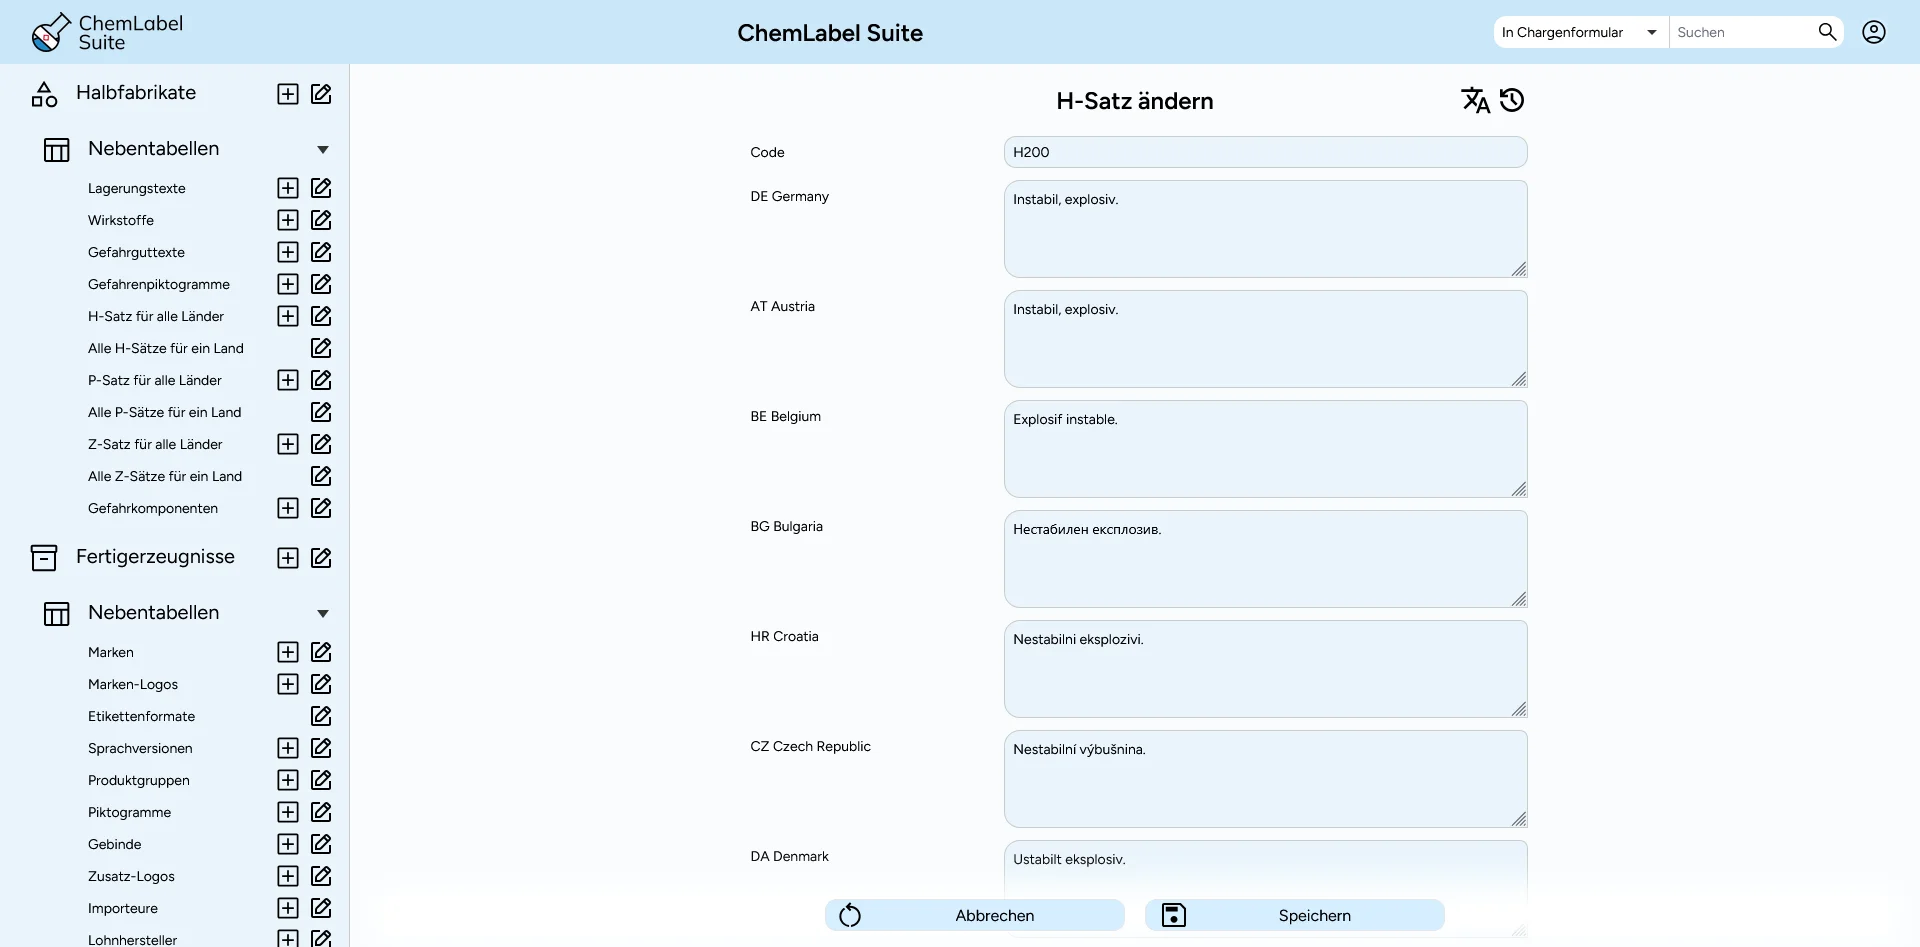This screenshot has height=947, width=1920.
Task: Collapse the Fertigerzeugnisse Nebentabellen section
Action: pos(323,614)
